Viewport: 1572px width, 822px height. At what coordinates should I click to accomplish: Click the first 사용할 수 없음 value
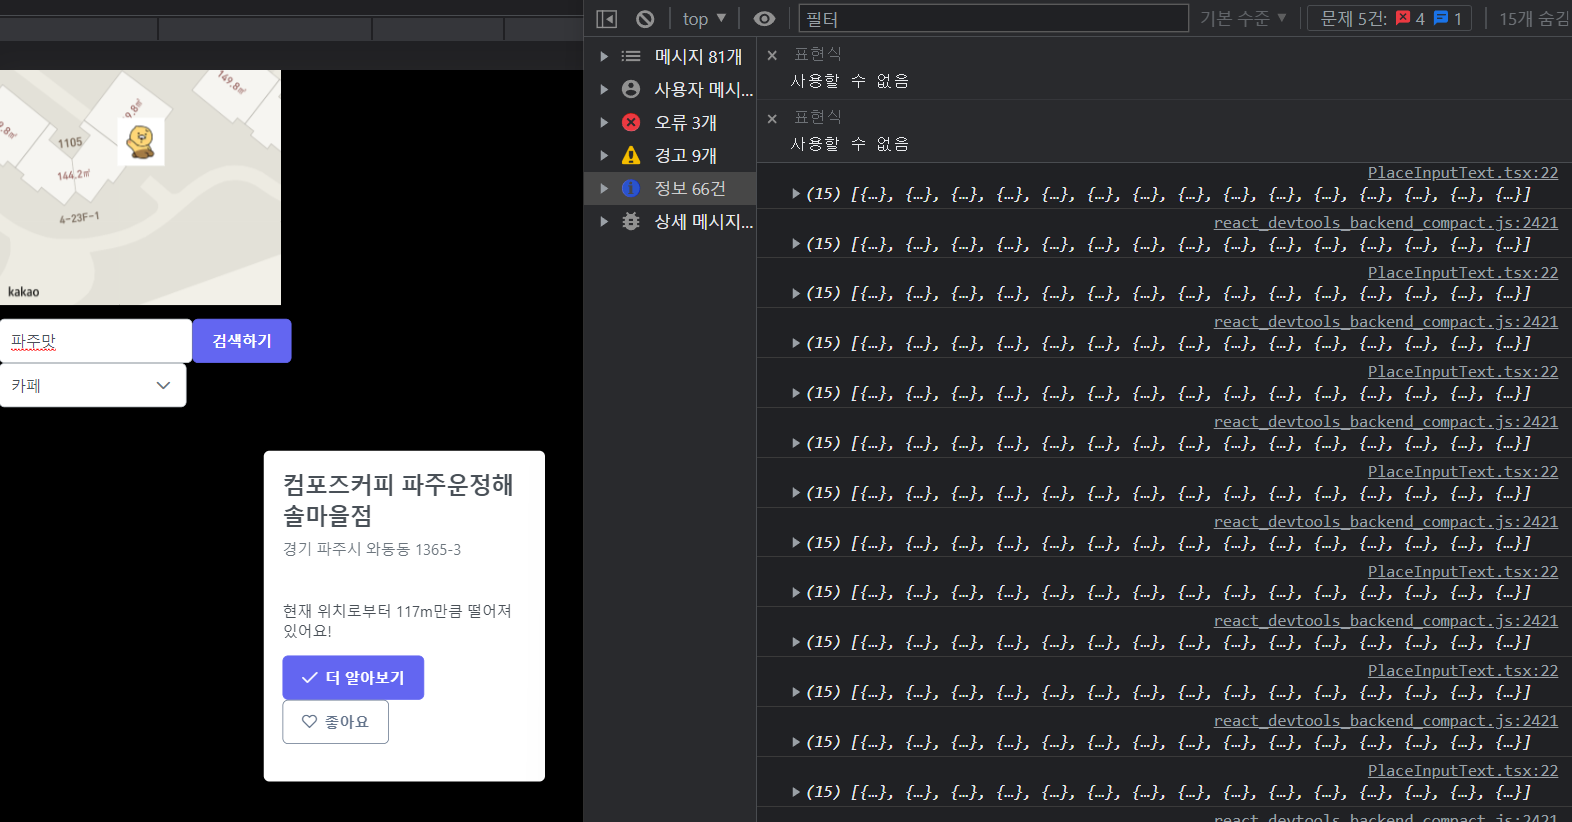pyautogui.click(x=850, y=81)
